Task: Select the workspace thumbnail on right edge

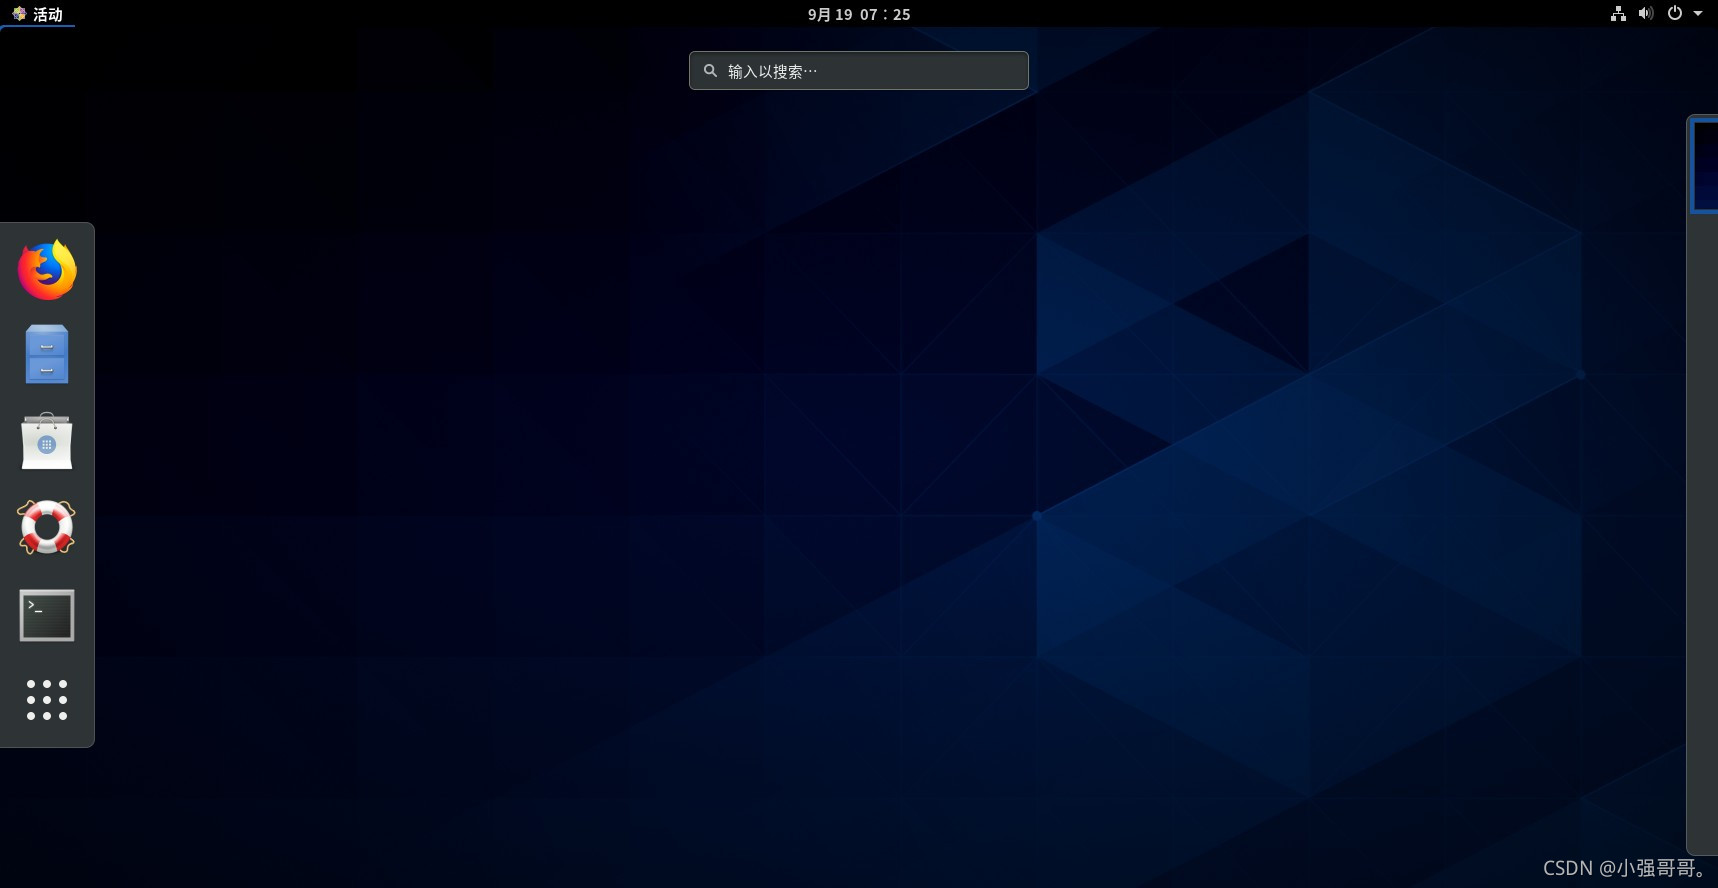Action: 1704,165
